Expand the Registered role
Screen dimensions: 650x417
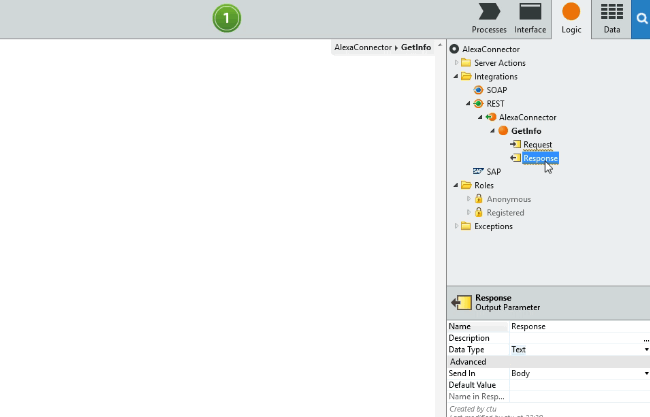click(468, 213)
